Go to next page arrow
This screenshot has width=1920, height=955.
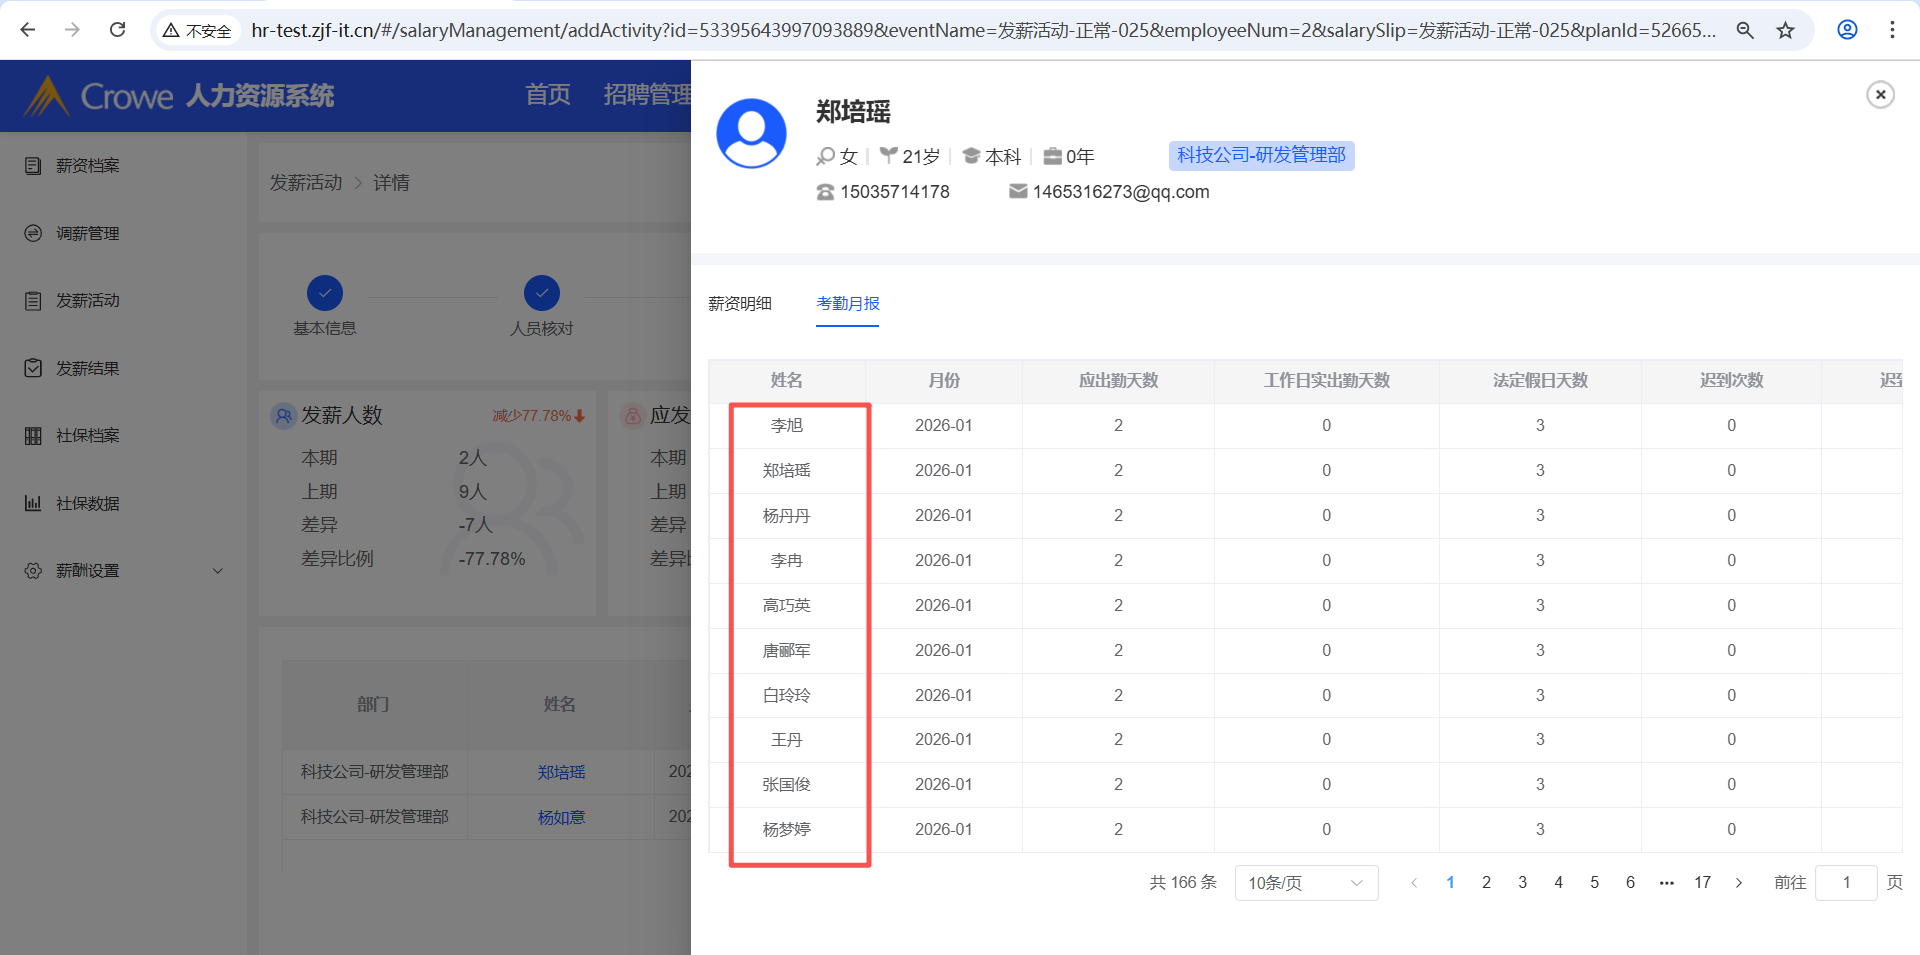[1739, 883]
